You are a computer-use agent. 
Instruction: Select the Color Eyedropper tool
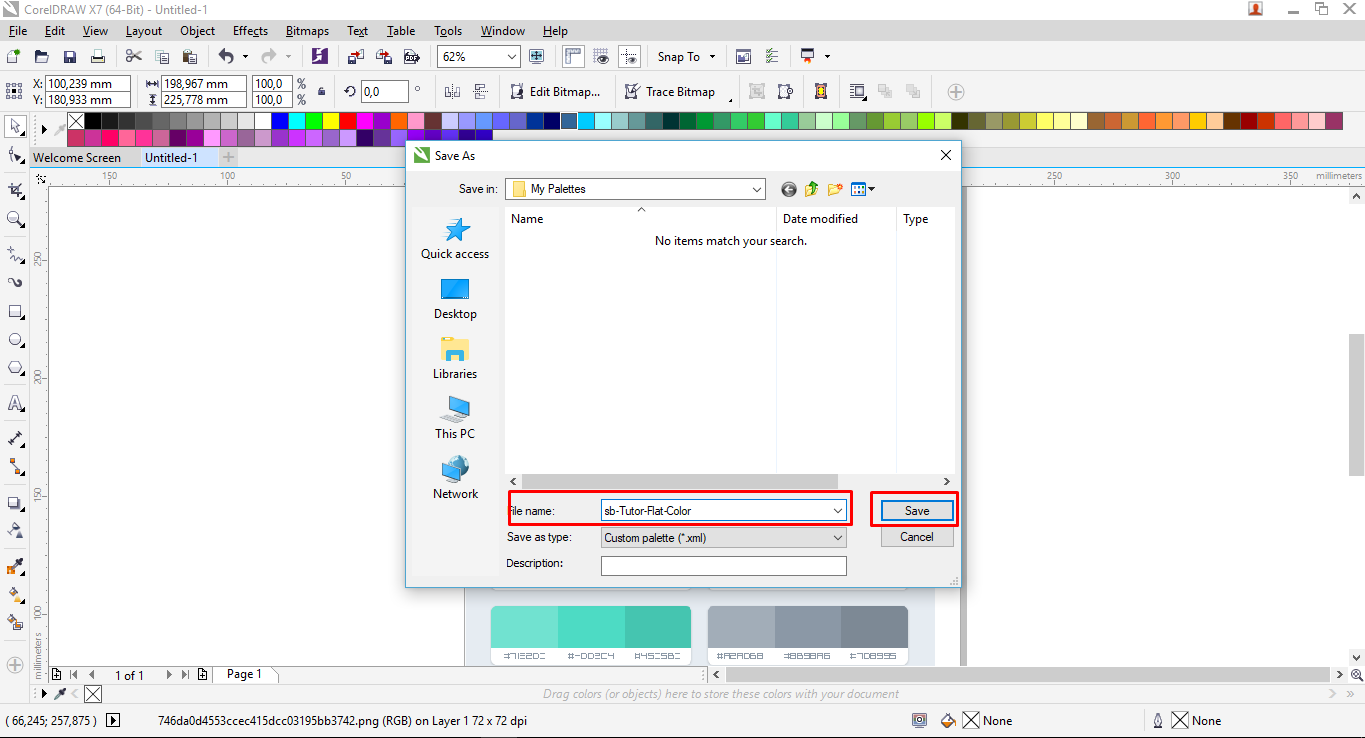[x=15, y=566]
